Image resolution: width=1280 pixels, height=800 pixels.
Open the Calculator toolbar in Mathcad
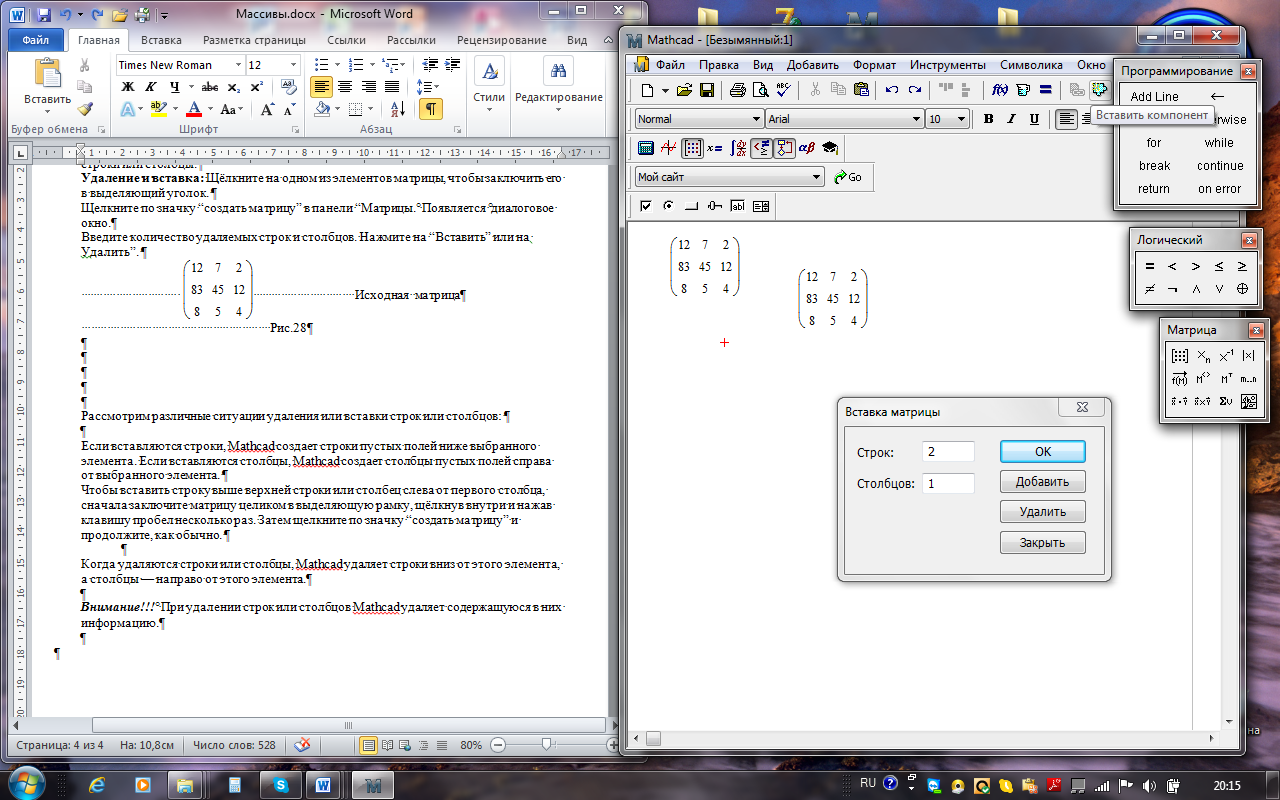tap(646, 148)
